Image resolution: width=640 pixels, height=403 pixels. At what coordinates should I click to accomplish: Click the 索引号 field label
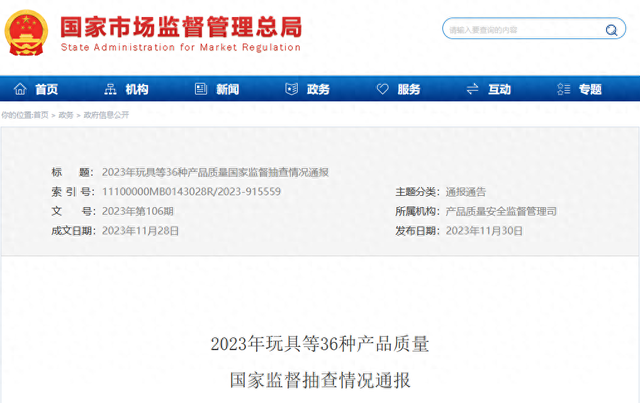73,192
